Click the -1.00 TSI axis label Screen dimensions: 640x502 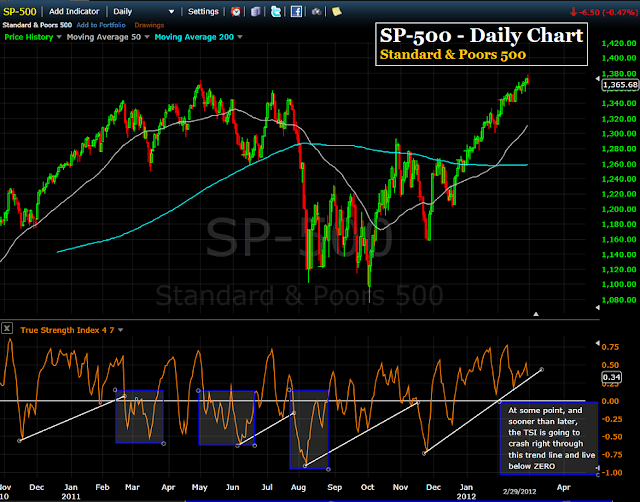coord(611,473)
